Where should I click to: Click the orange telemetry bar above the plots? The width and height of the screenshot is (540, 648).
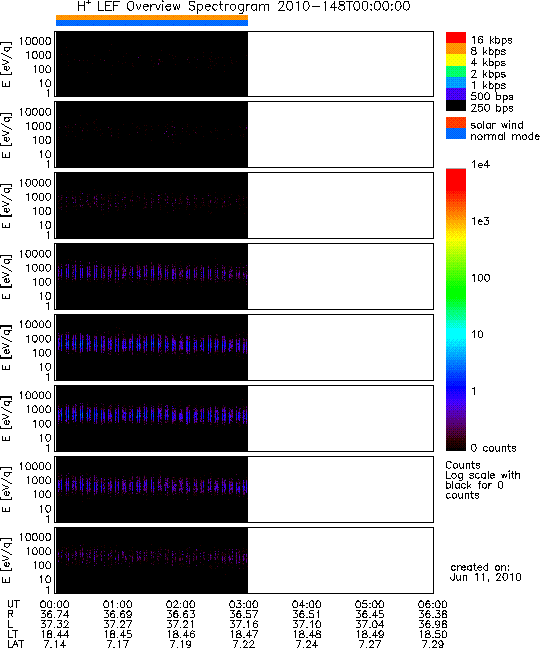pos(152,17)
